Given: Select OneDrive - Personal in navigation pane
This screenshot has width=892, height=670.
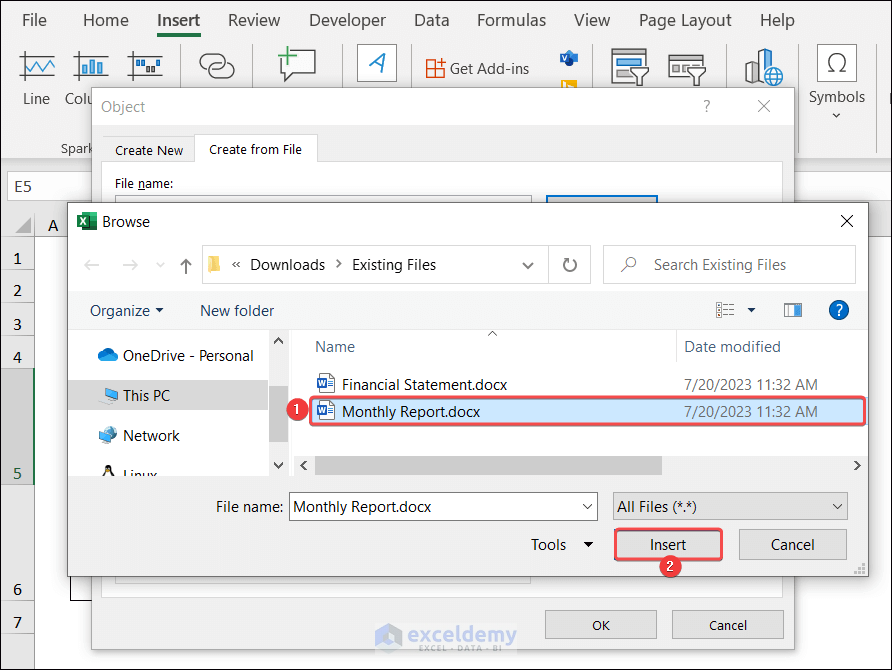Looking at the screenshot, I should coord(175,356).
